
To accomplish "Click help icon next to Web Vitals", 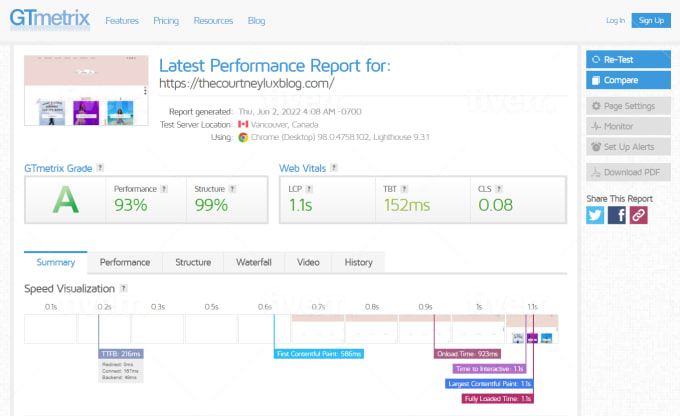I will coord(334,167).
